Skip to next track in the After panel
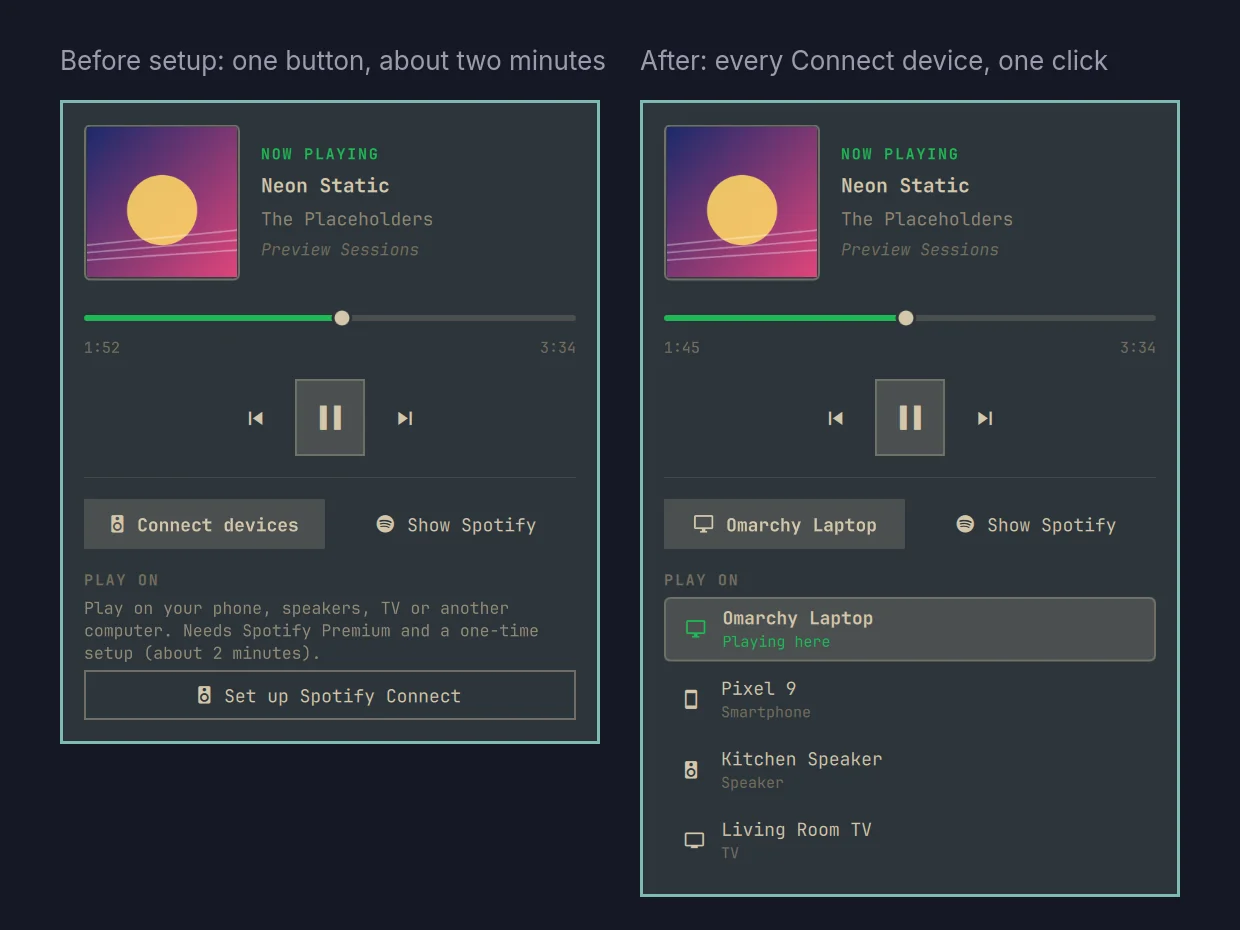The width and height of the screenshot is (1240, 930). pyautogui.click(x=984, y=418)
